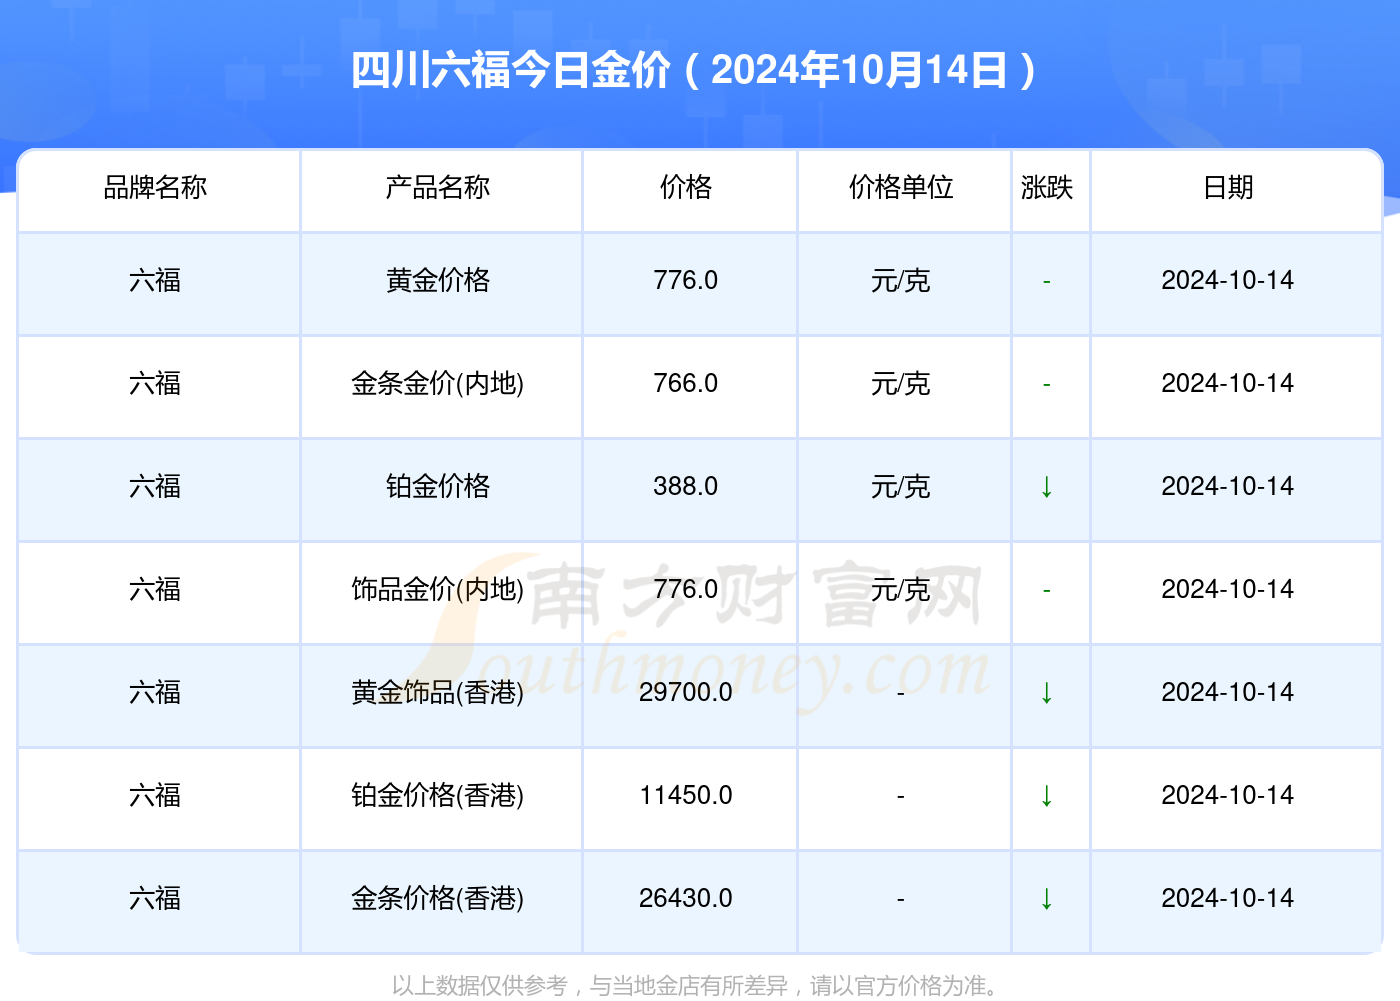Click the 776.0 price in 黄金价格 row

[x=686, y=280]
